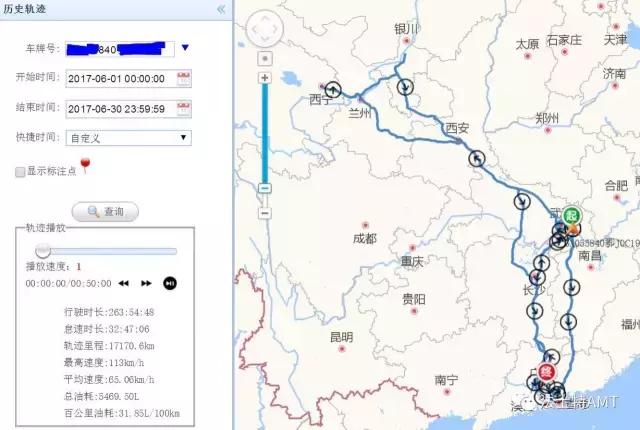Click the map pan navigation control
Image resolution: width=640 pixels, height=430 pixels.
click(264, 28)
